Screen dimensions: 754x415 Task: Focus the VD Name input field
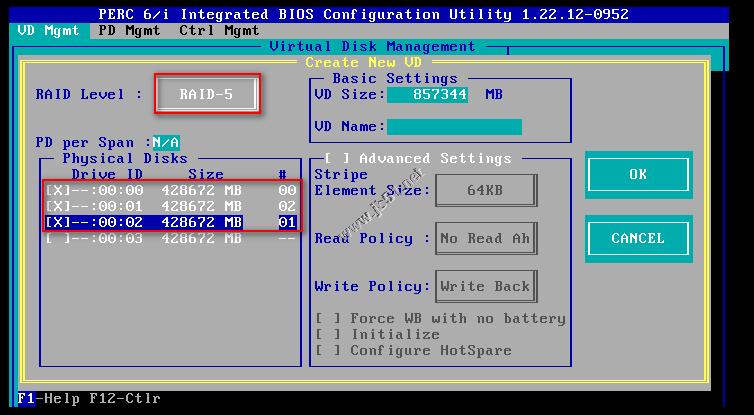454,126
